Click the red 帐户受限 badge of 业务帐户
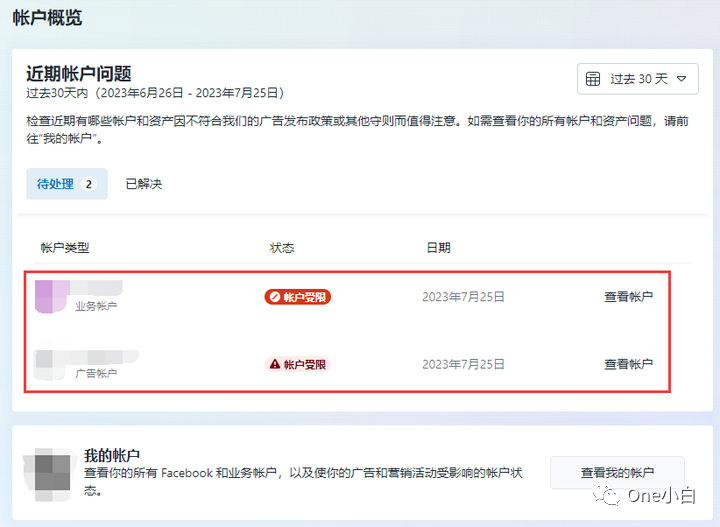 coord(298,297)
